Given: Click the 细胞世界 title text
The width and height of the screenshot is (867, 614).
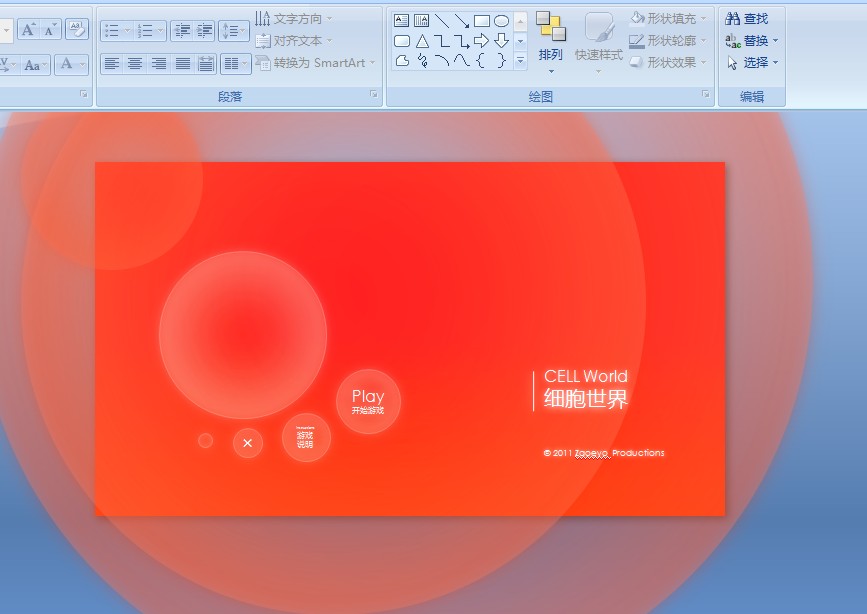Looking at the screenshot, I should [586, 399].
